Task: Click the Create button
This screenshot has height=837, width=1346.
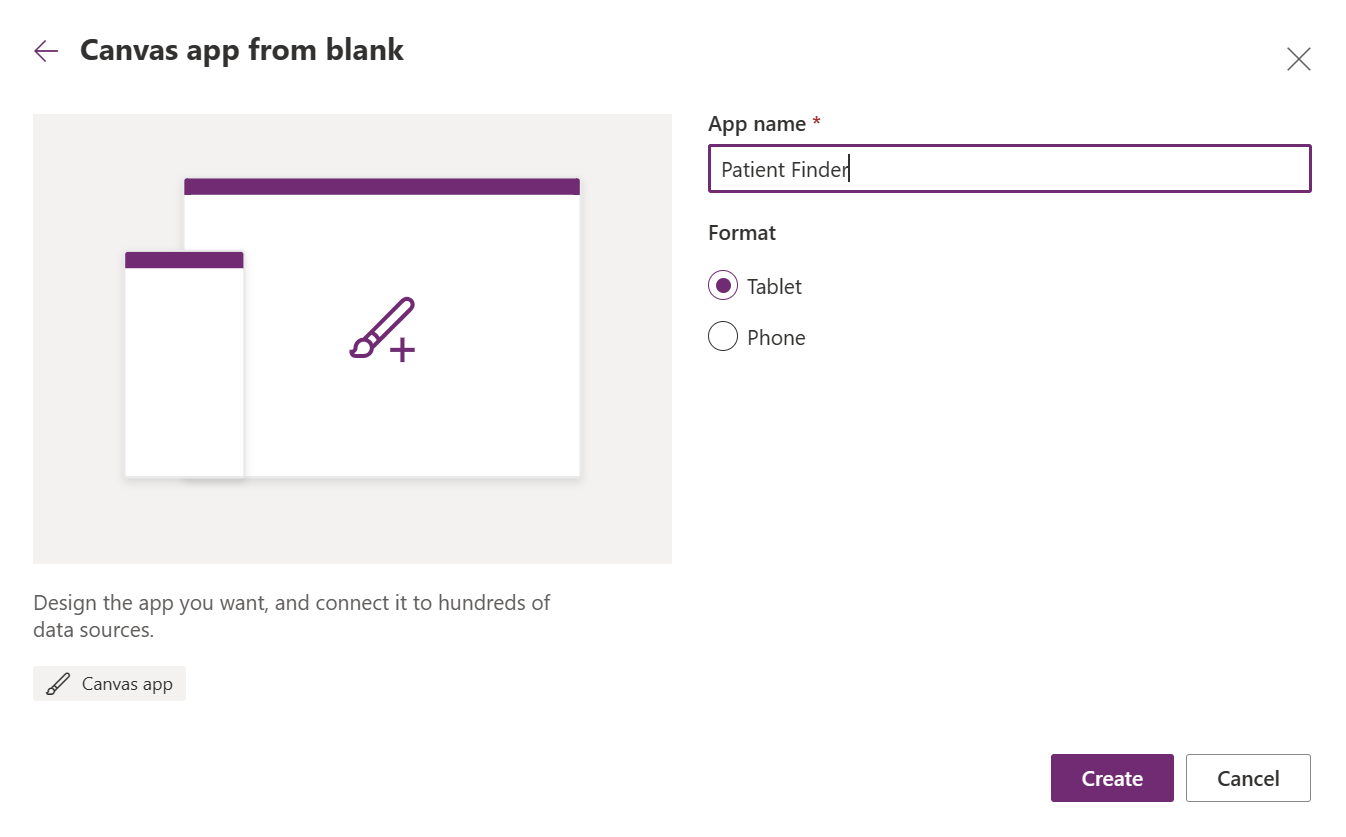Action: (x=1111, y=777)
